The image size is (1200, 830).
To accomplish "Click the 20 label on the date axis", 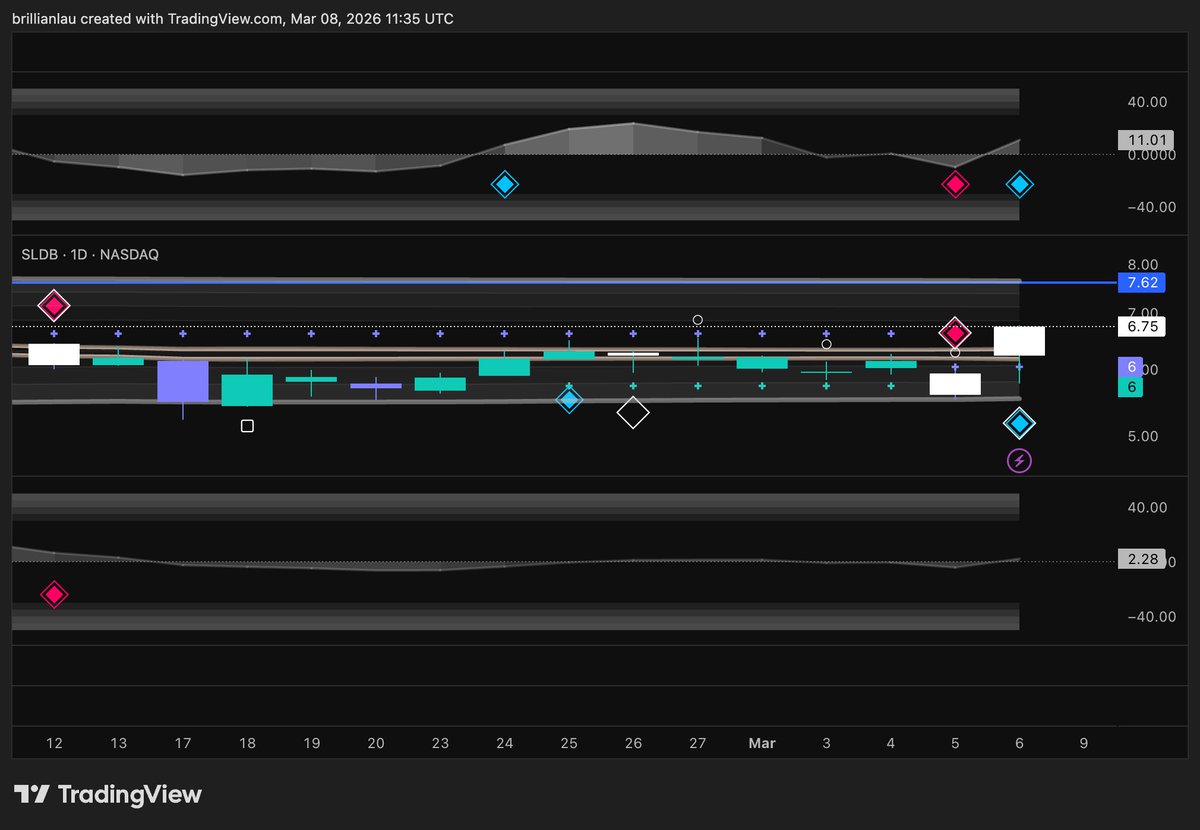I will click(x=376, y=744).
